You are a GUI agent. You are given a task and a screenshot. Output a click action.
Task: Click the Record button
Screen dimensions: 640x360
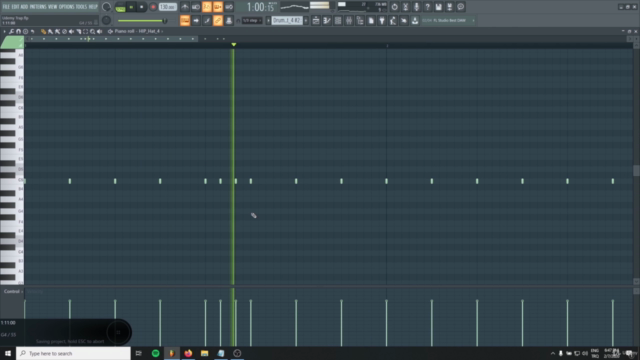(x=153, y=7)
